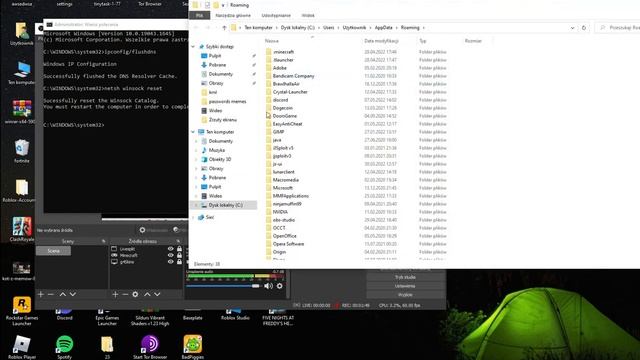Open the WinRAR installer desktop icon

21,112
